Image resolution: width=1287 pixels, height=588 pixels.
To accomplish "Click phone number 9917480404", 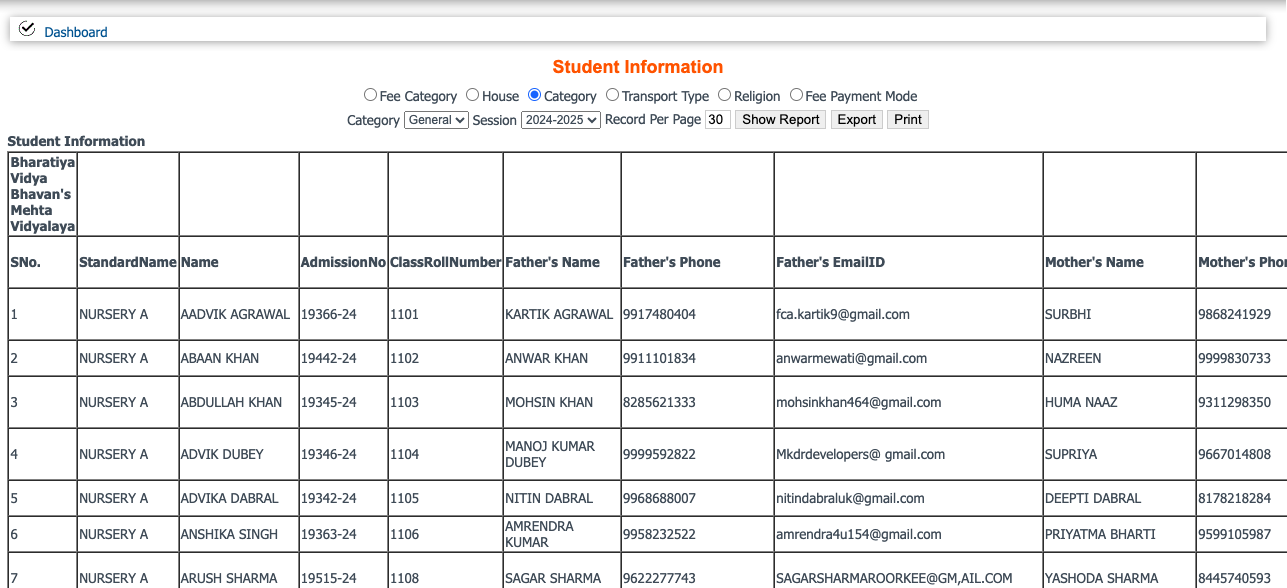I will click(659, 314).
